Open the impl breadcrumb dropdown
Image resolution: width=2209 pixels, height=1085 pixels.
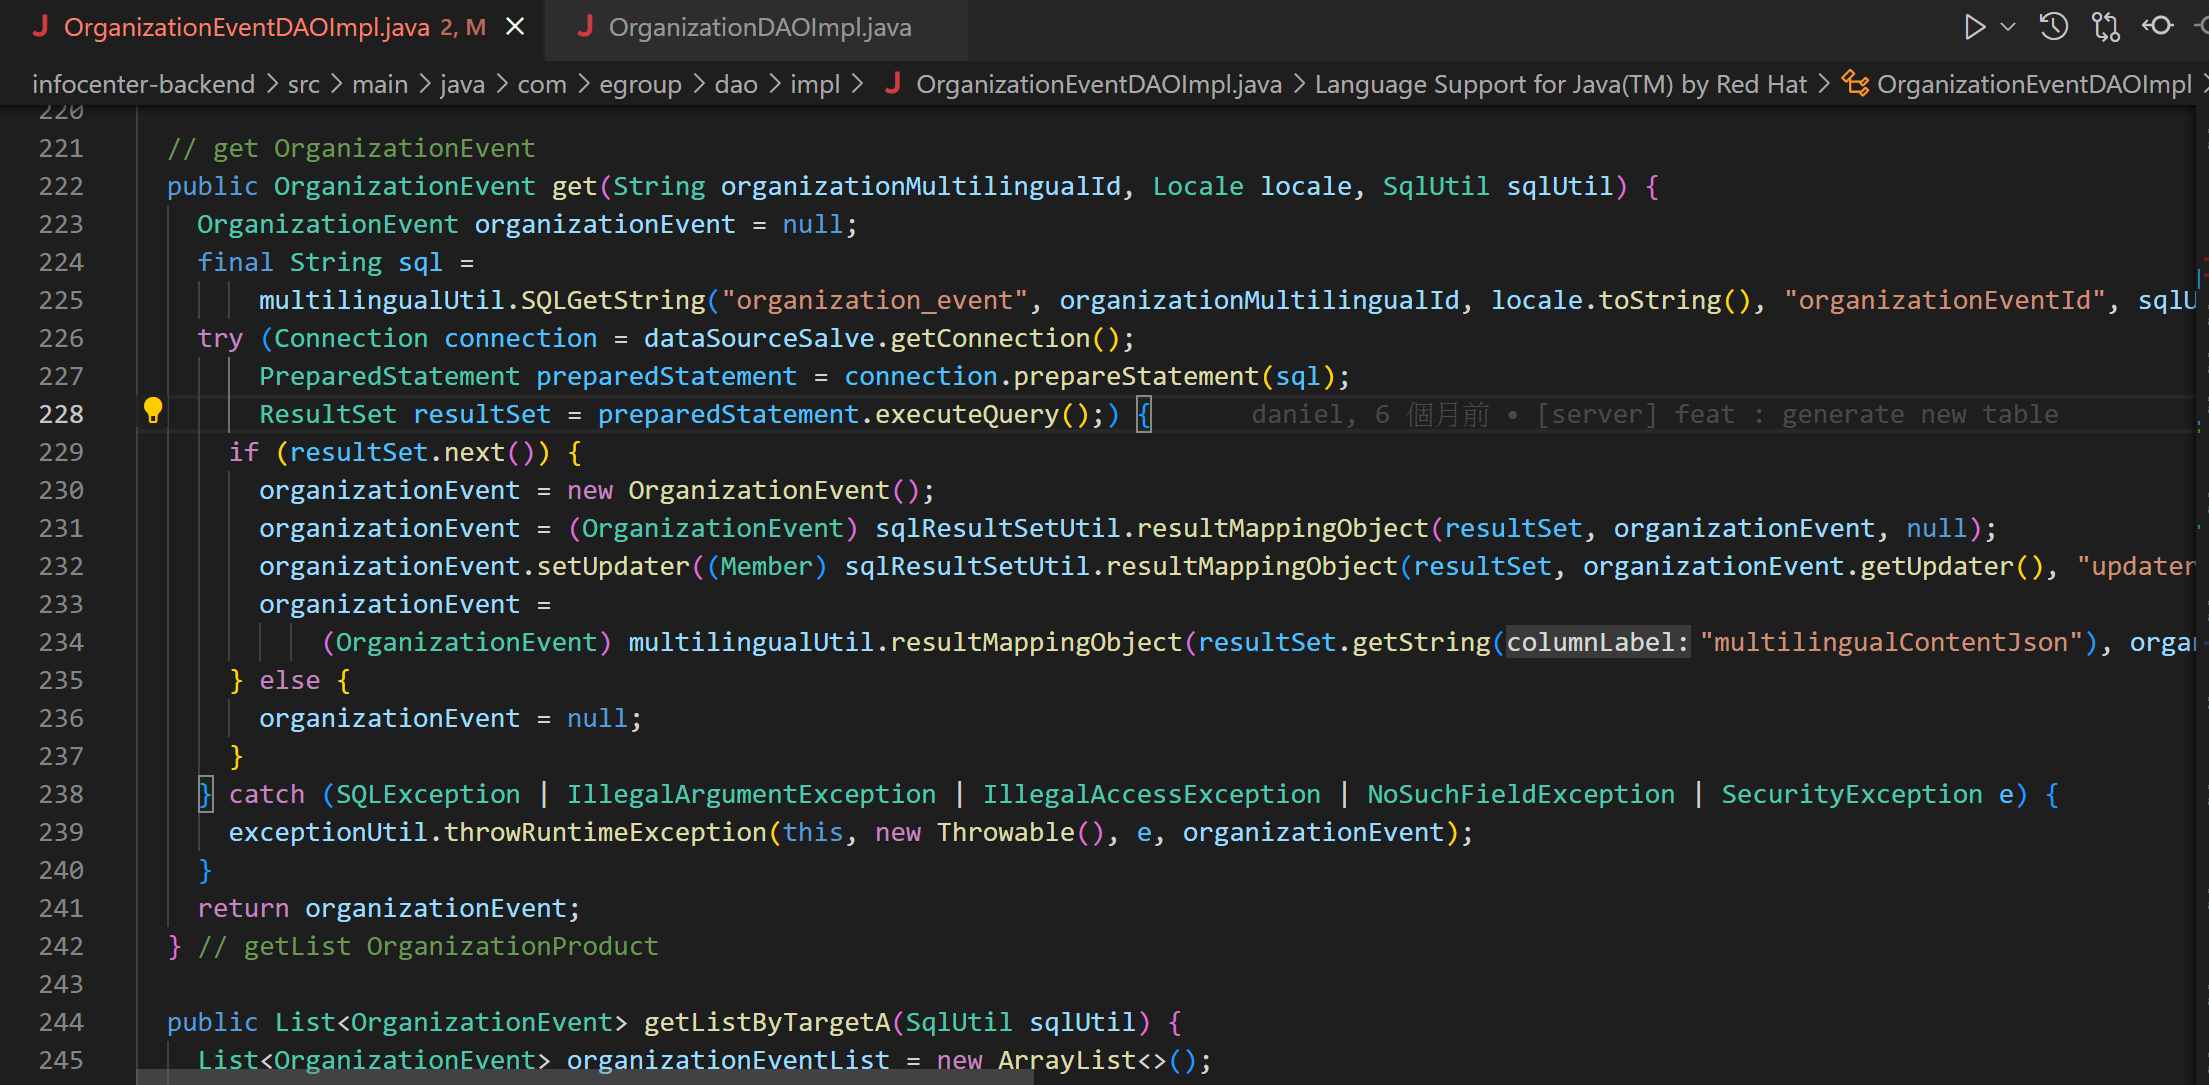tap(814, 84)
